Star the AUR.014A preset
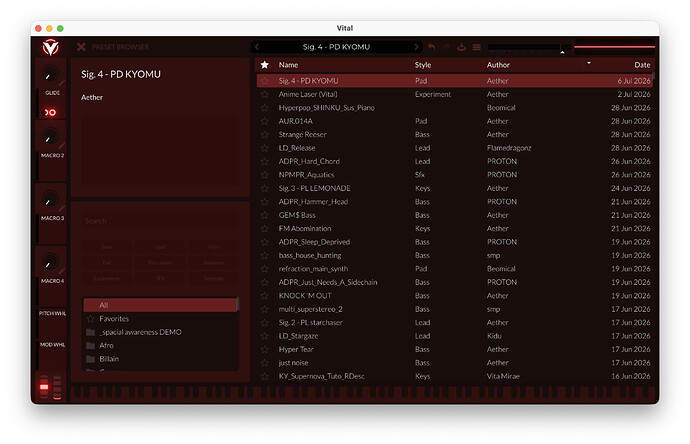This screenshot has height=444, width=690. pos(264,121)
